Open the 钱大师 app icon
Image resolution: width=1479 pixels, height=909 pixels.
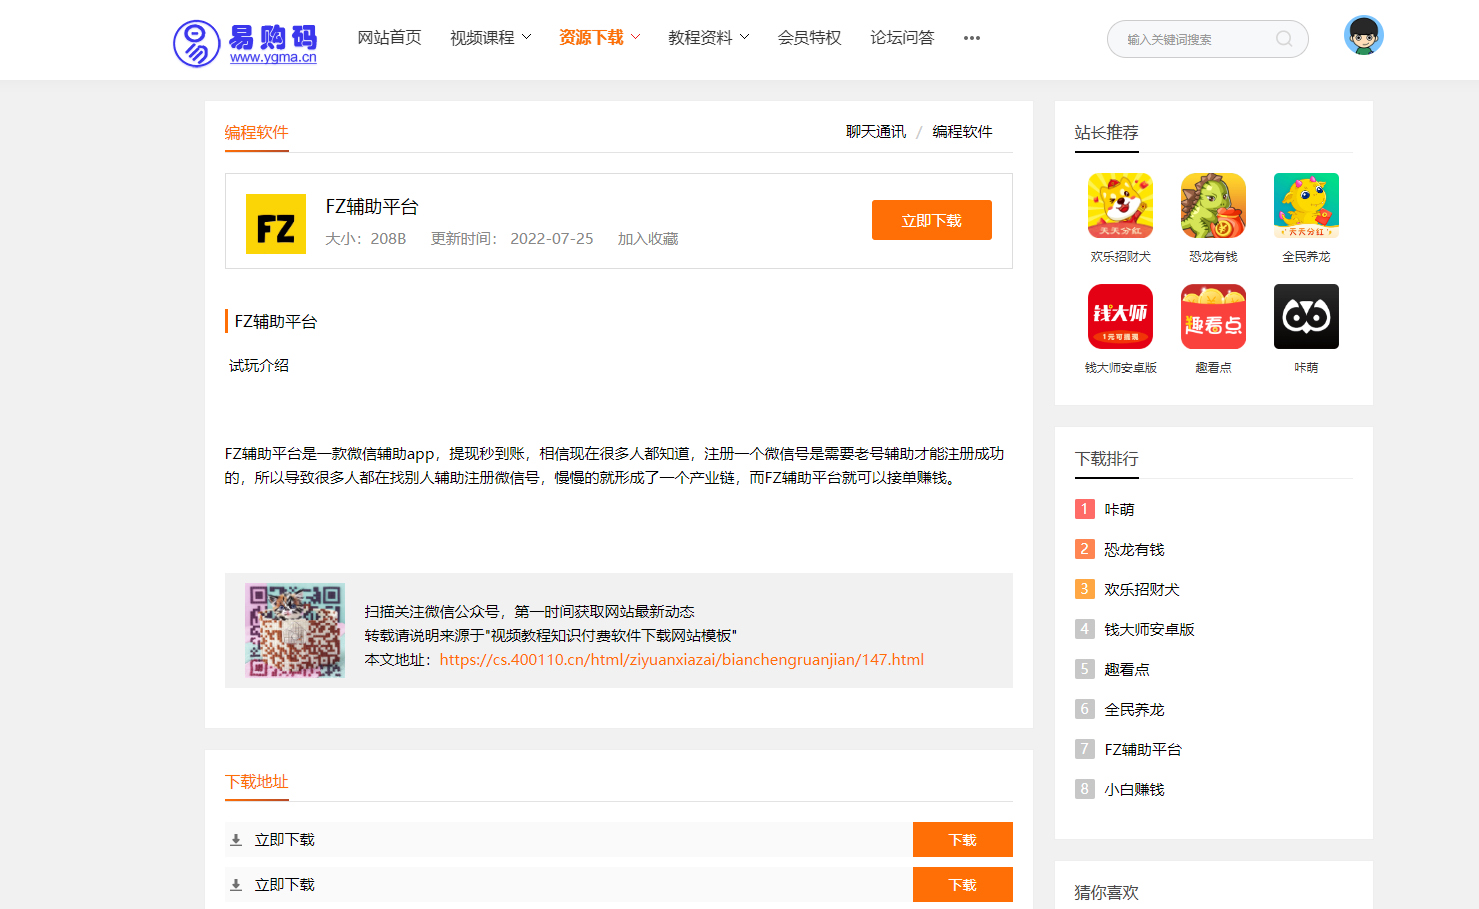[1120, 317]
